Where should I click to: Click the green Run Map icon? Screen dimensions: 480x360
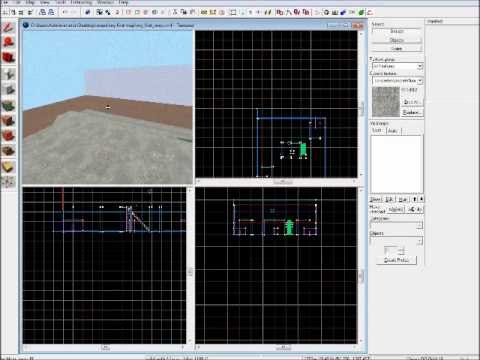[361, 12]
